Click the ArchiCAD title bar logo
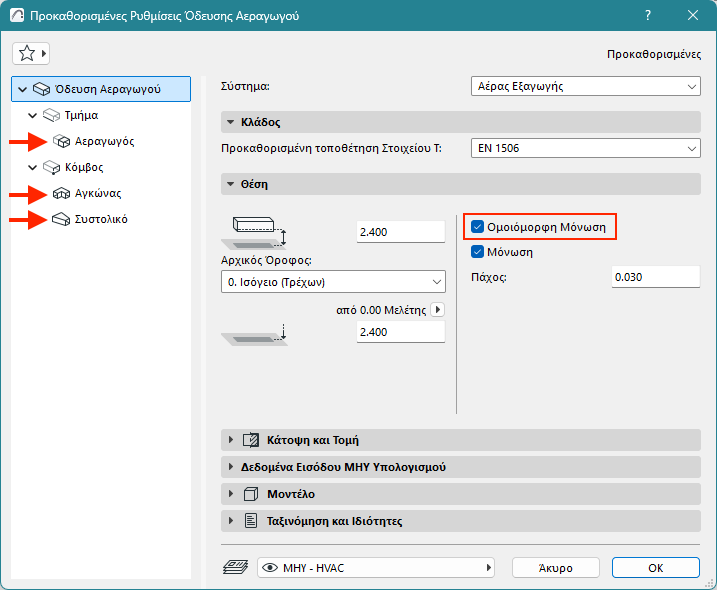 coord(17,16)
